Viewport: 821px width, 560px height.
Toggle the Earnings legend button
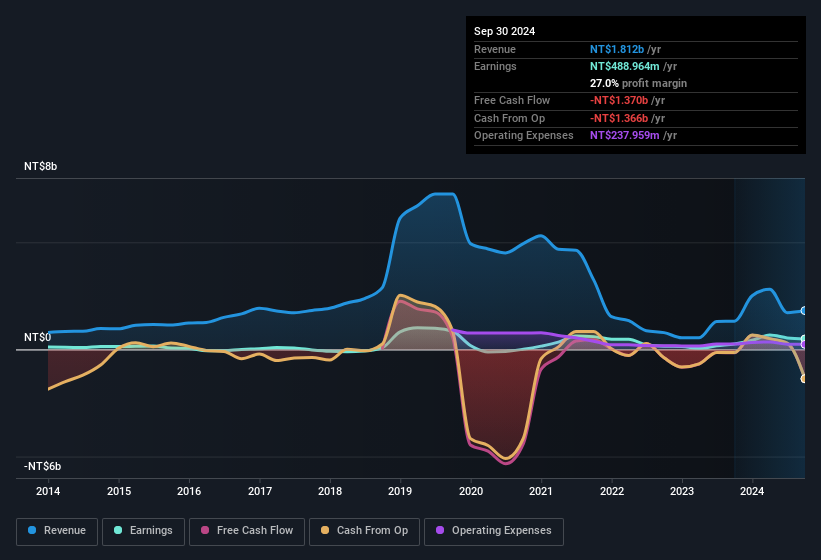coord(143,531)
